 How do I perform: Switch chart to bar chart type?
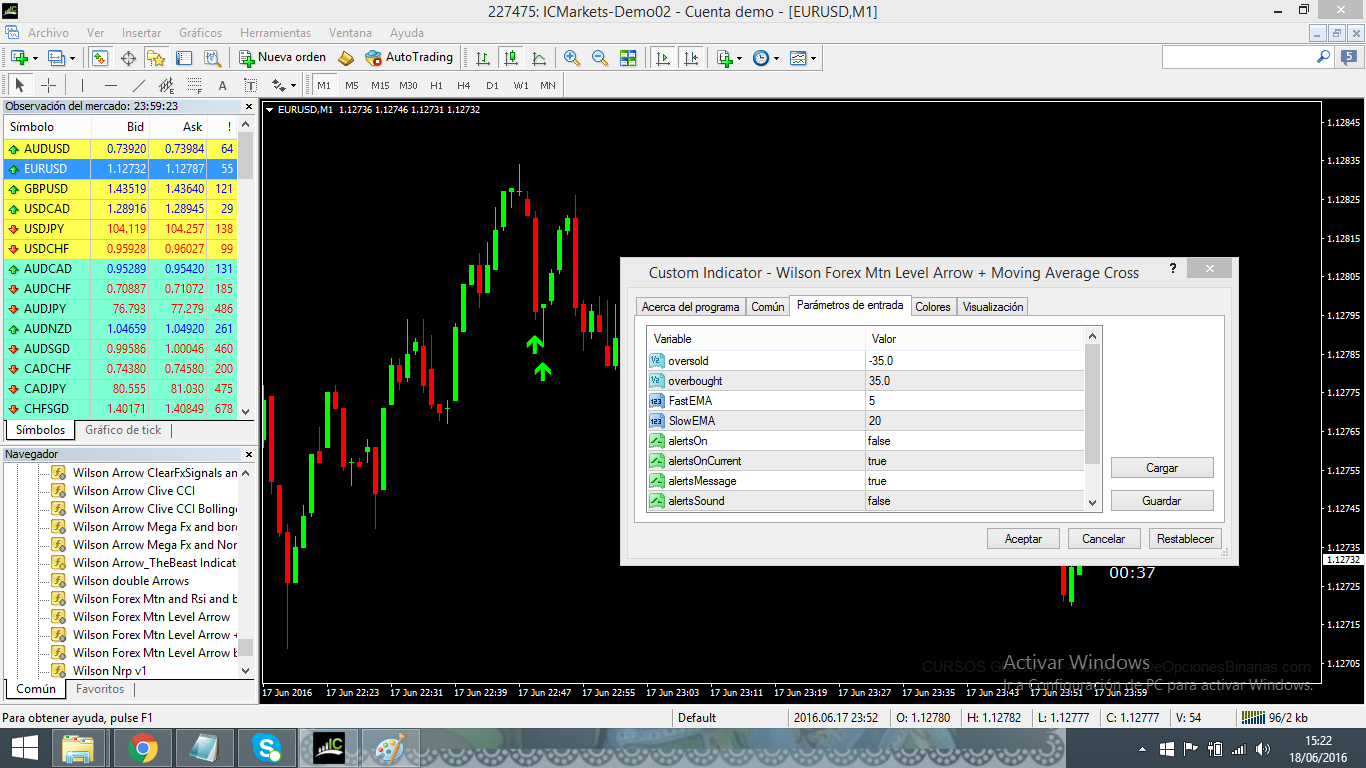pyautogui.click(x=483, y=58)
